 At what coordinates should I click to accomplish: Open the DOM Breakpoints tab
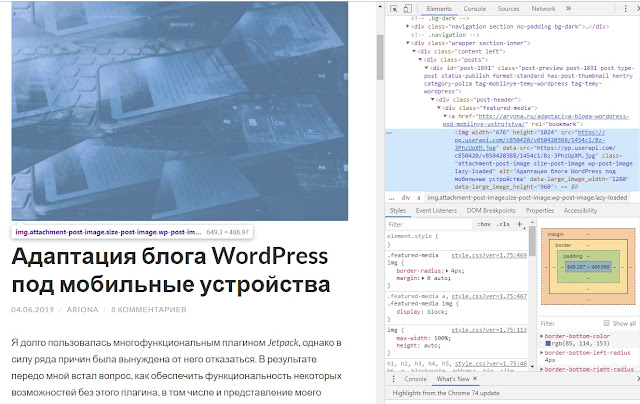(x=491, y=211)
